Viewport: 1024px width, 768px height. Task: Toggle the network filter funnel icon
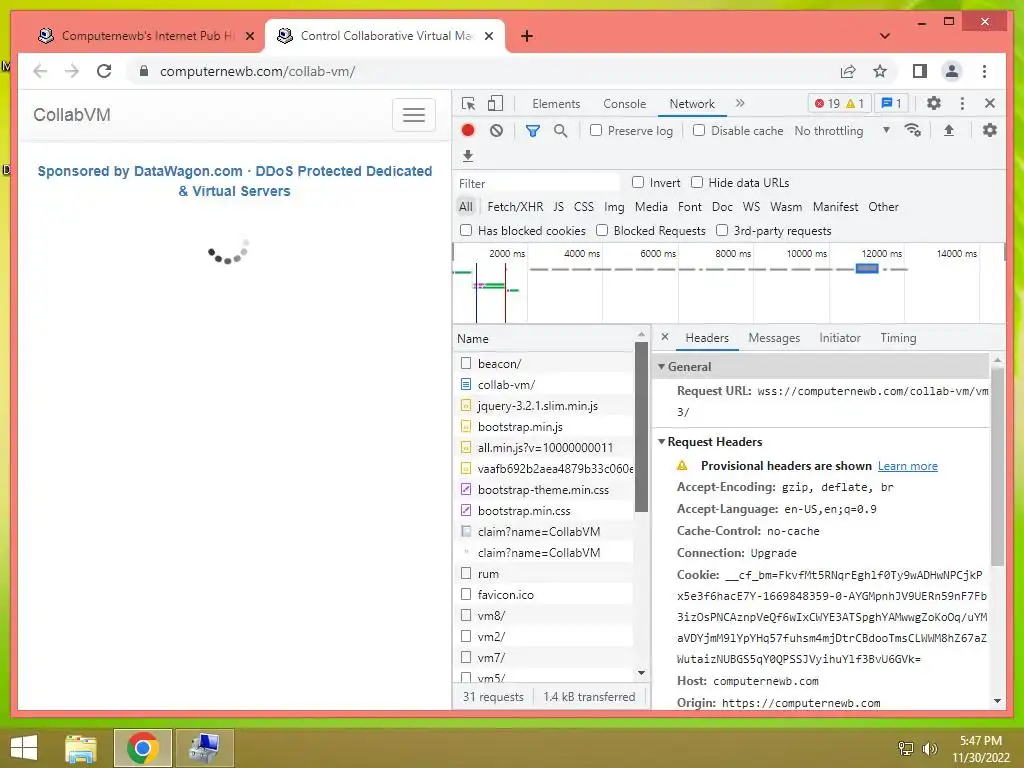(533, 131)
